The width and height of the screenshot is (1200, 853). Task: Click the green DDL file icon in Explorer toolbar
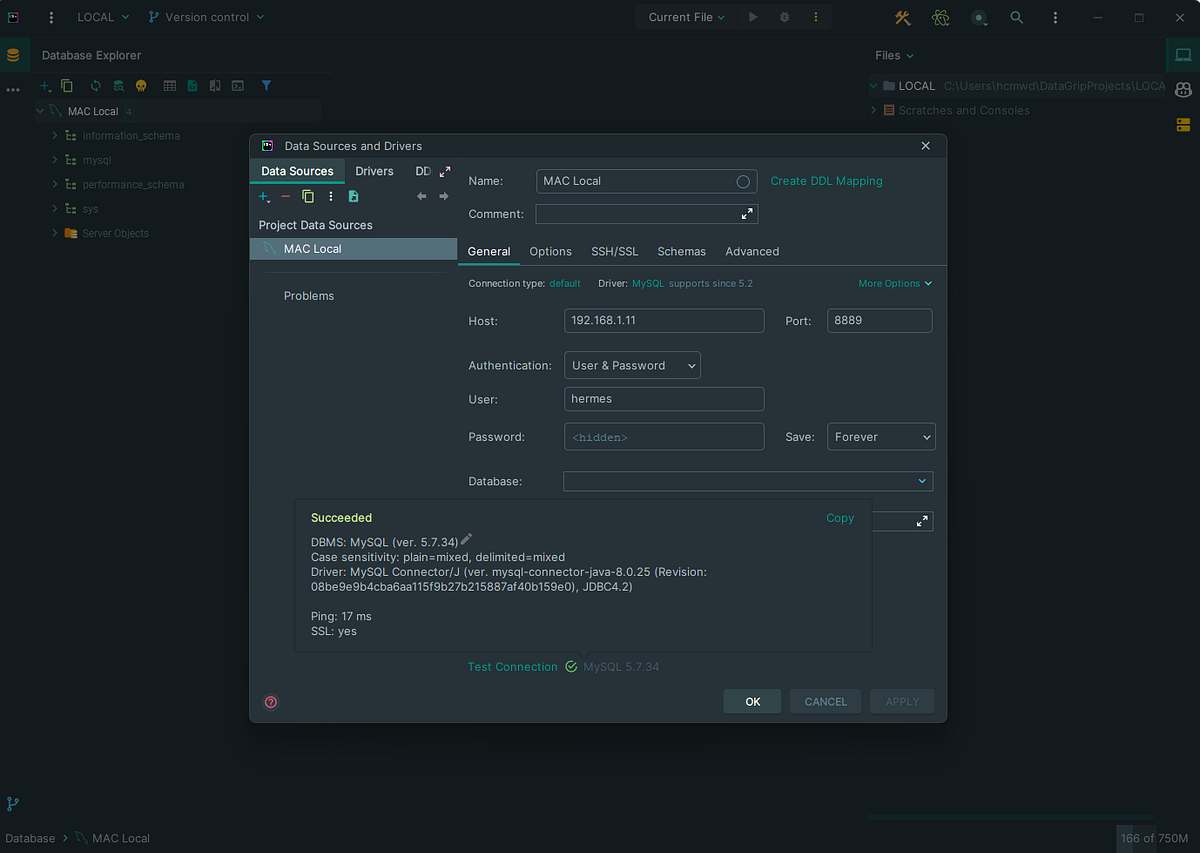click(192, 86)
